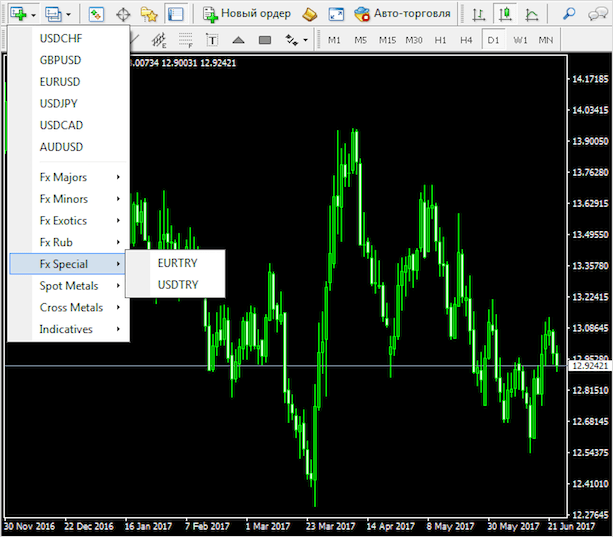This screenshot has height=537, width=613.
Task: Select EURTRY from the Fx Special submenu
Action: tap(177, 263)
